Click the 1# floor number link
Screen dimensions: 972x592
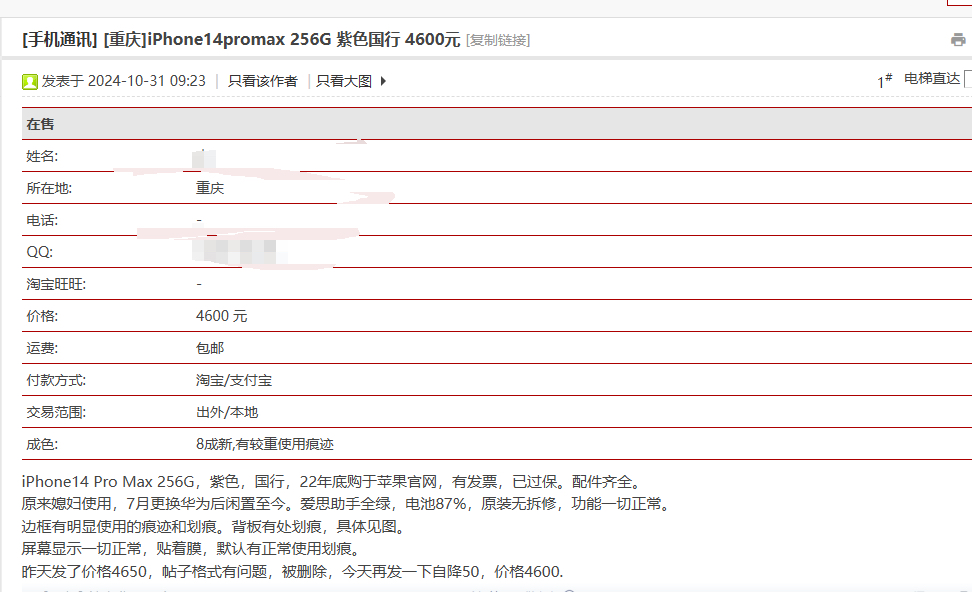pos(884,81)
